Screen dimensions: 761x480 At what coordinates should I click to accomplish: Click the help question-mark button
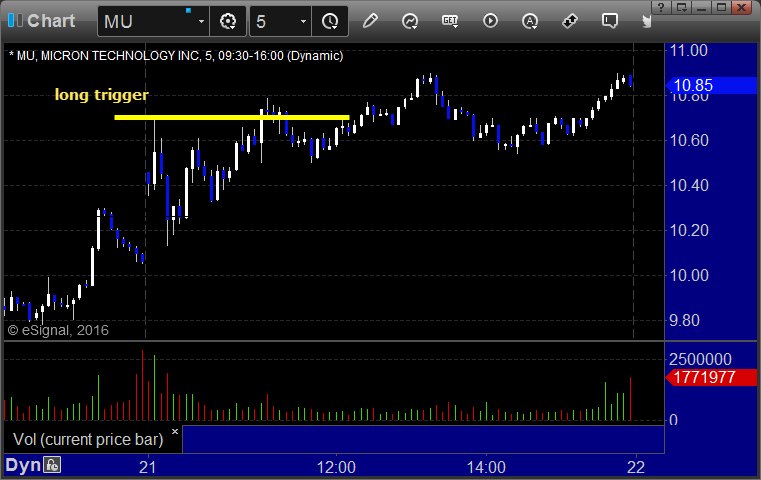pos(661,7)
